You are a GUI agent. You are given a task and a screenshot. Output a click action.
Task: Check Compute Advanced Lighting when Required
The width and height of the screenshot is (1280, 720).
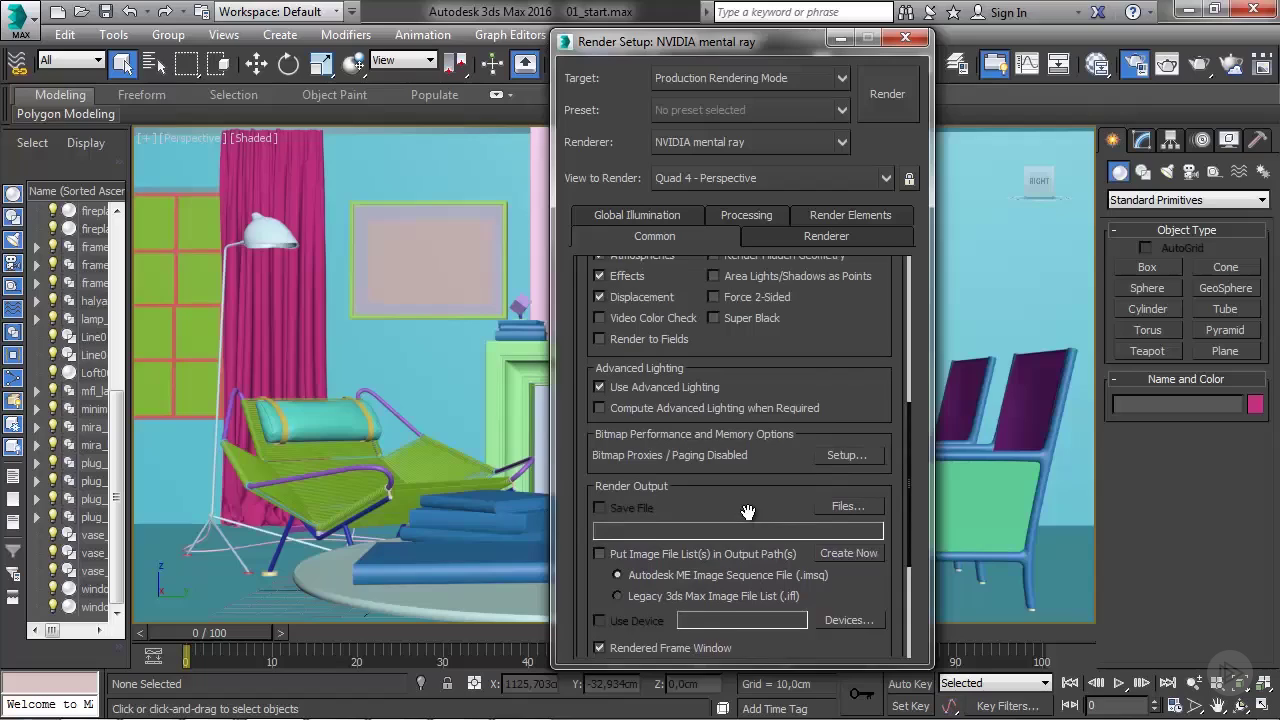pos(599,408)
